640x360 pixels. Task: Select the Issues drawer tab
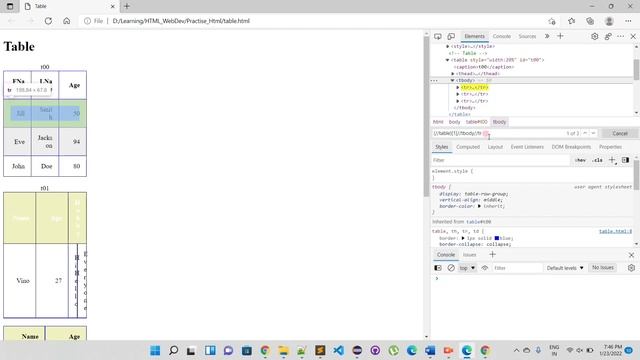pyautogui.click(x=469, y=255)
